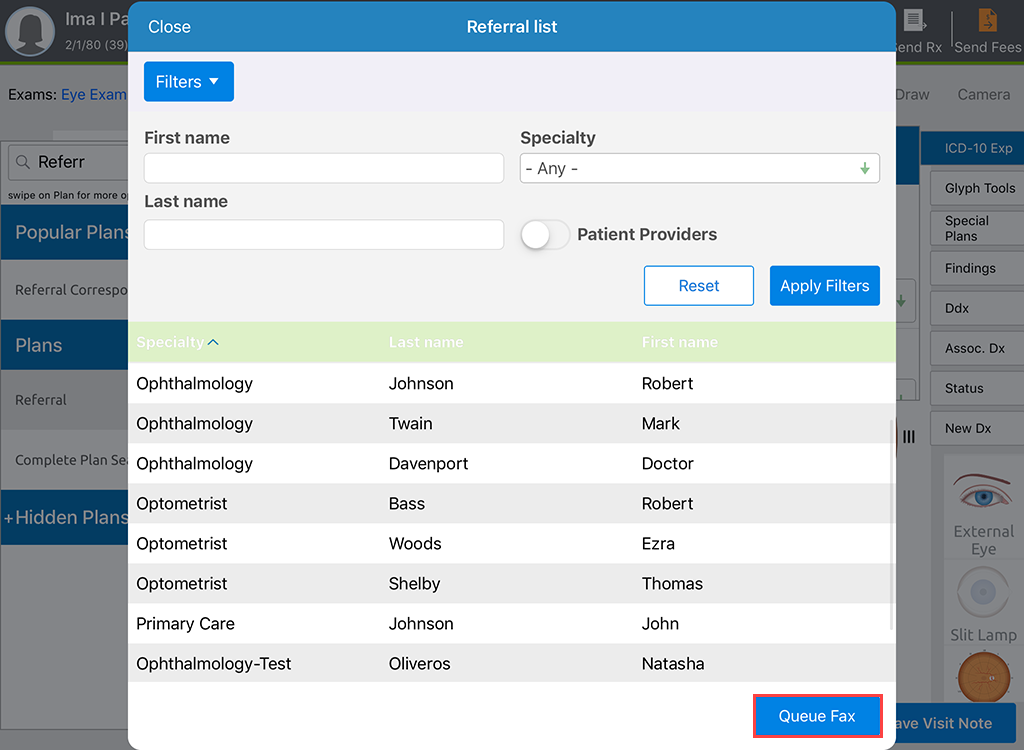
Task: Click the Special Plans button
Action: click(x=977, y=228)
